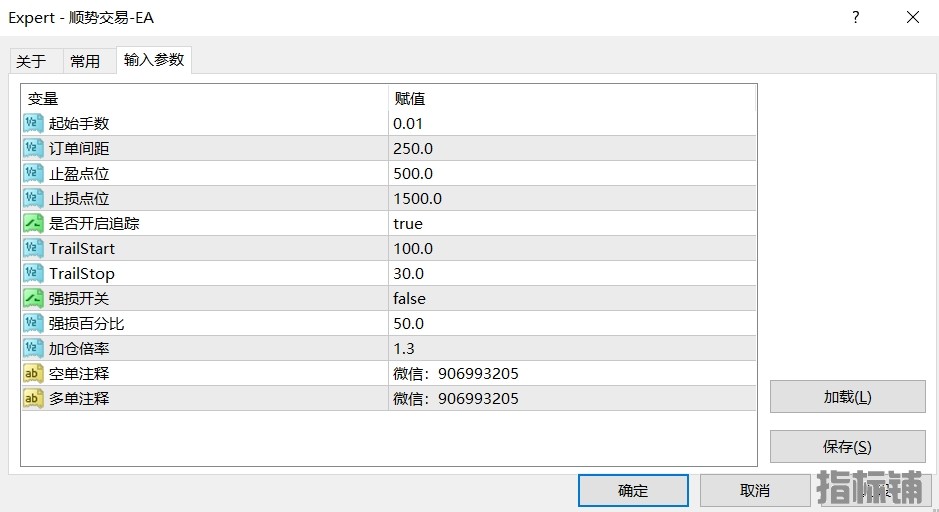Screen dimensions: 939x512
Task: Select the TrailStart variable name
Action: [81, 249]
